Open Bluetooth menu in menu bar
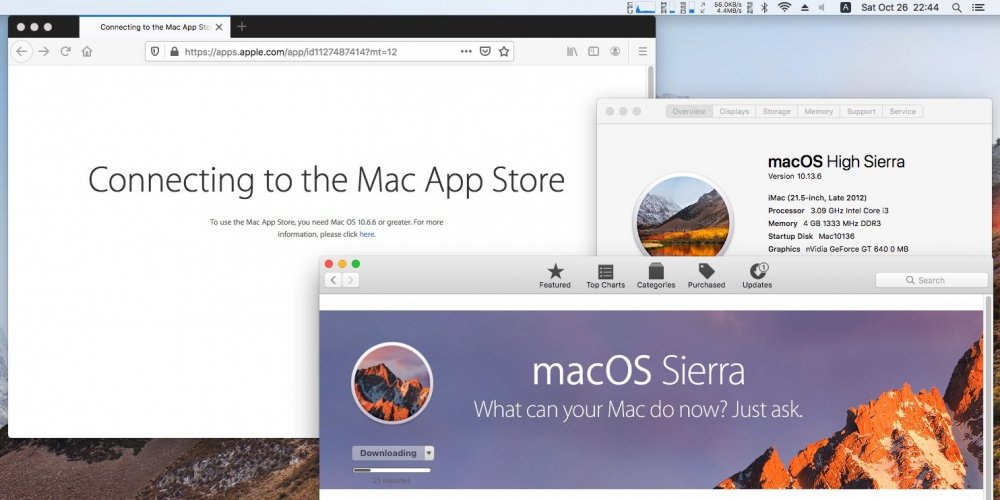This screenshot has width=1000, height=500. coord(765,8)
